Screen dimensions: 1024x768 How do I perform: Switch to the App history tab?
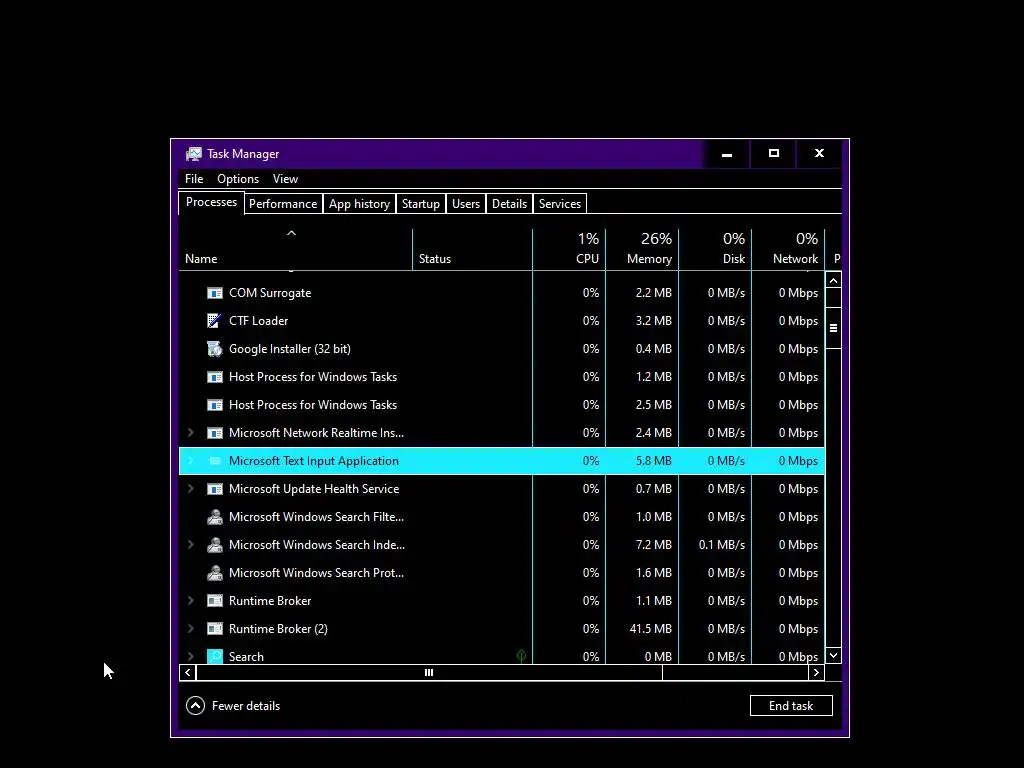pyautogui.click(x=359, y=204)
